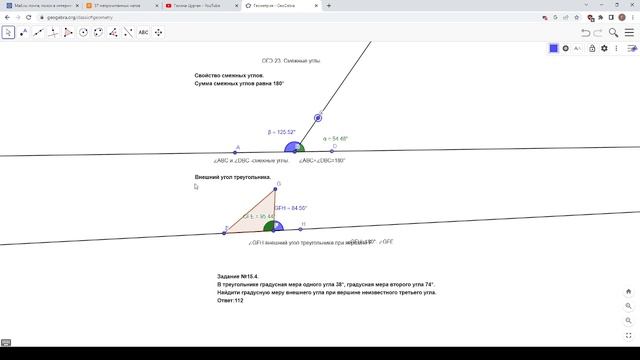The image size is (640, 360).
Task: Open the label style AA dropdown
Action: tap(578, 49)
